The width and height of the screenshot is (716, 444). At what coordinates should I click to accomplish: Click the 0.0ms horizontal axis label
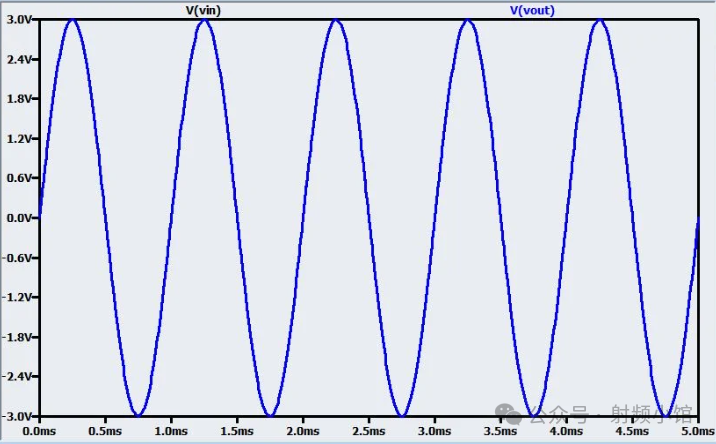(39, 432)
